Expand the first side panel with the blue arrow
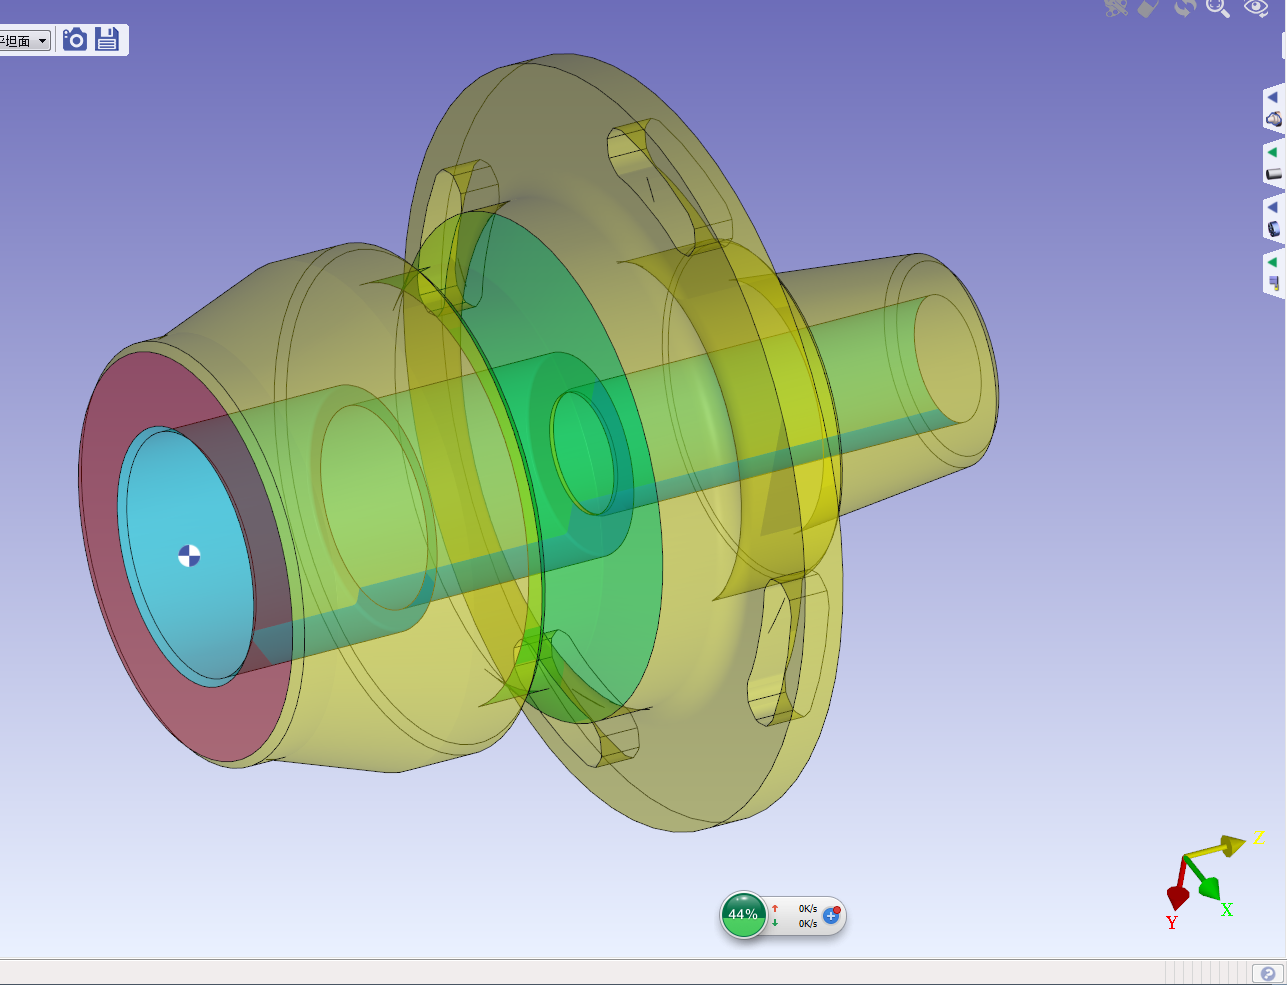 coord(1273,98)
